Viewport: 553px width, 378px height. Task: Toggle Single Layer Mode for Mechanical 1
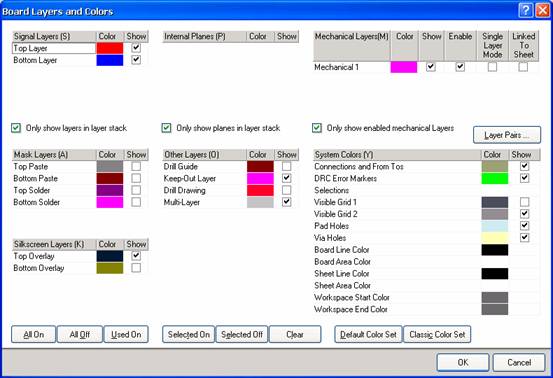(492, 67)
